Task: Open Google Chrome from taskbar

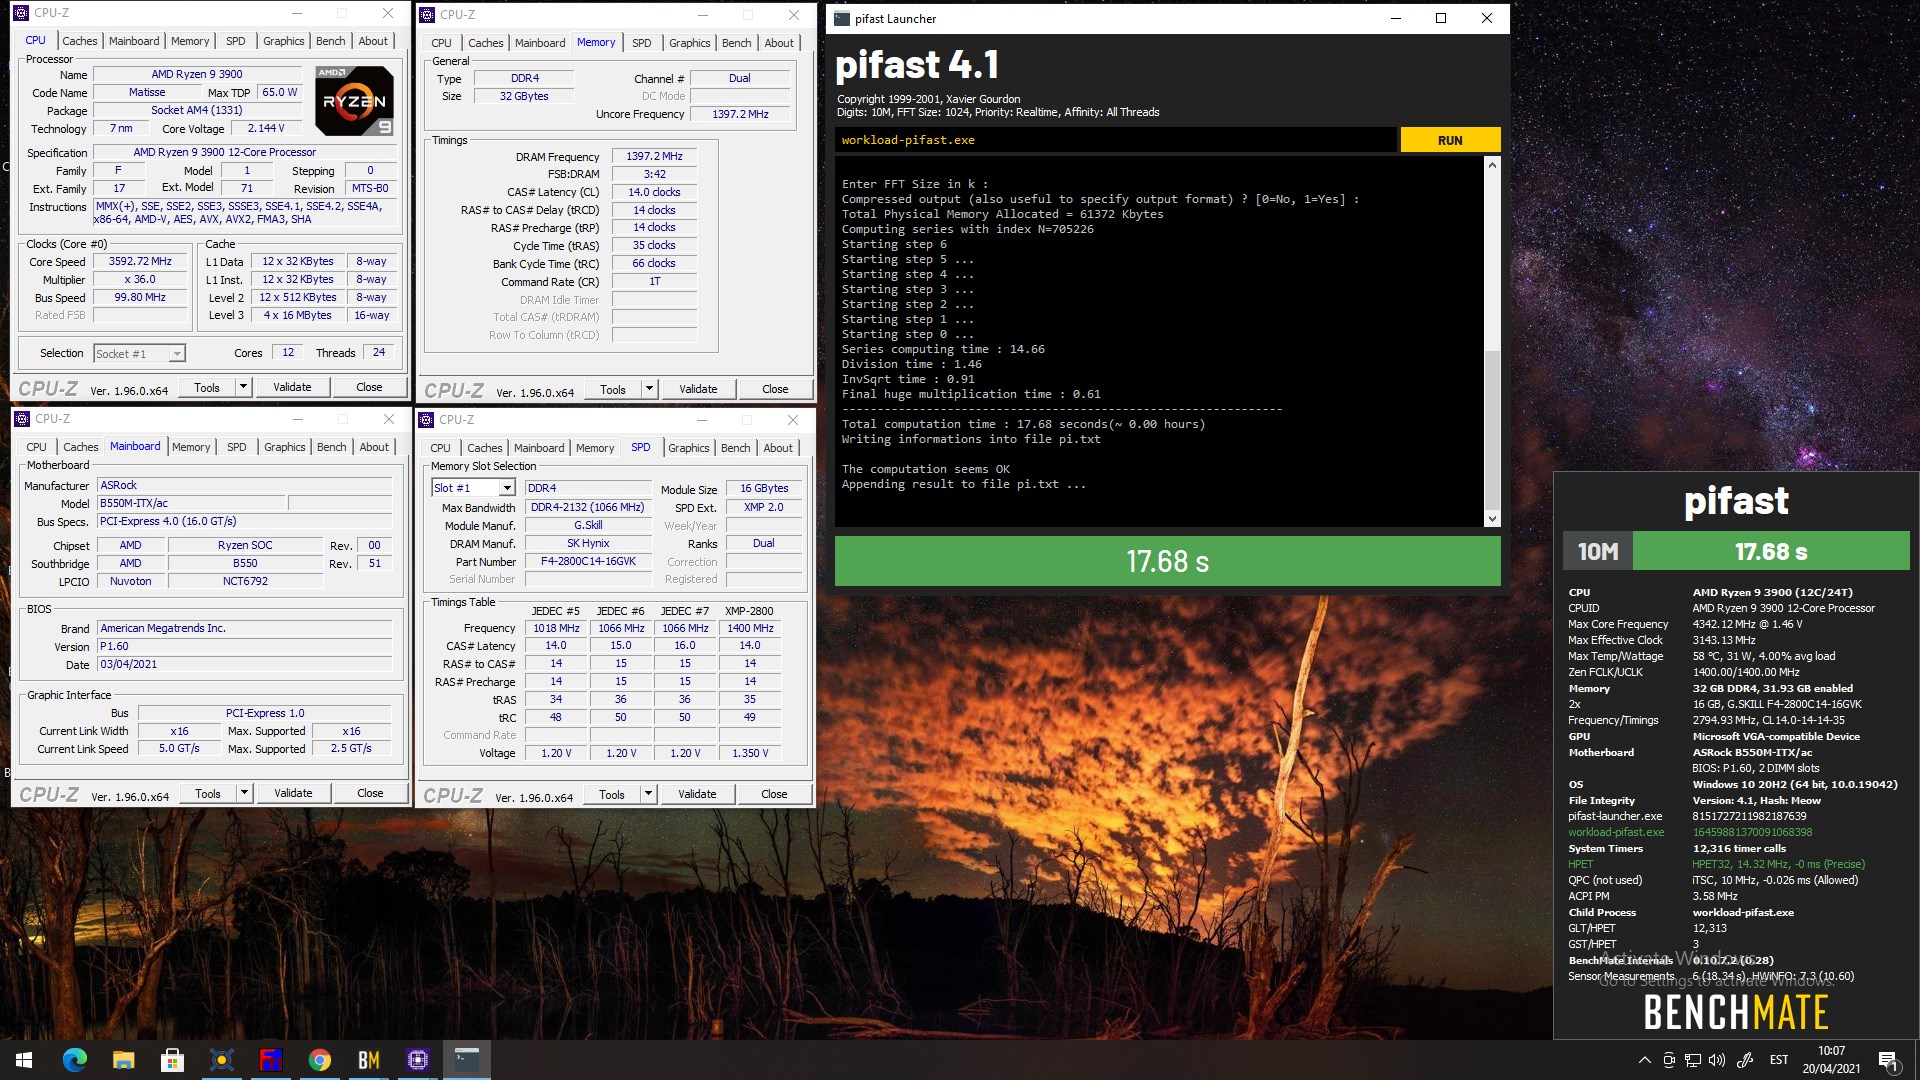Action: pos(319,1060)
